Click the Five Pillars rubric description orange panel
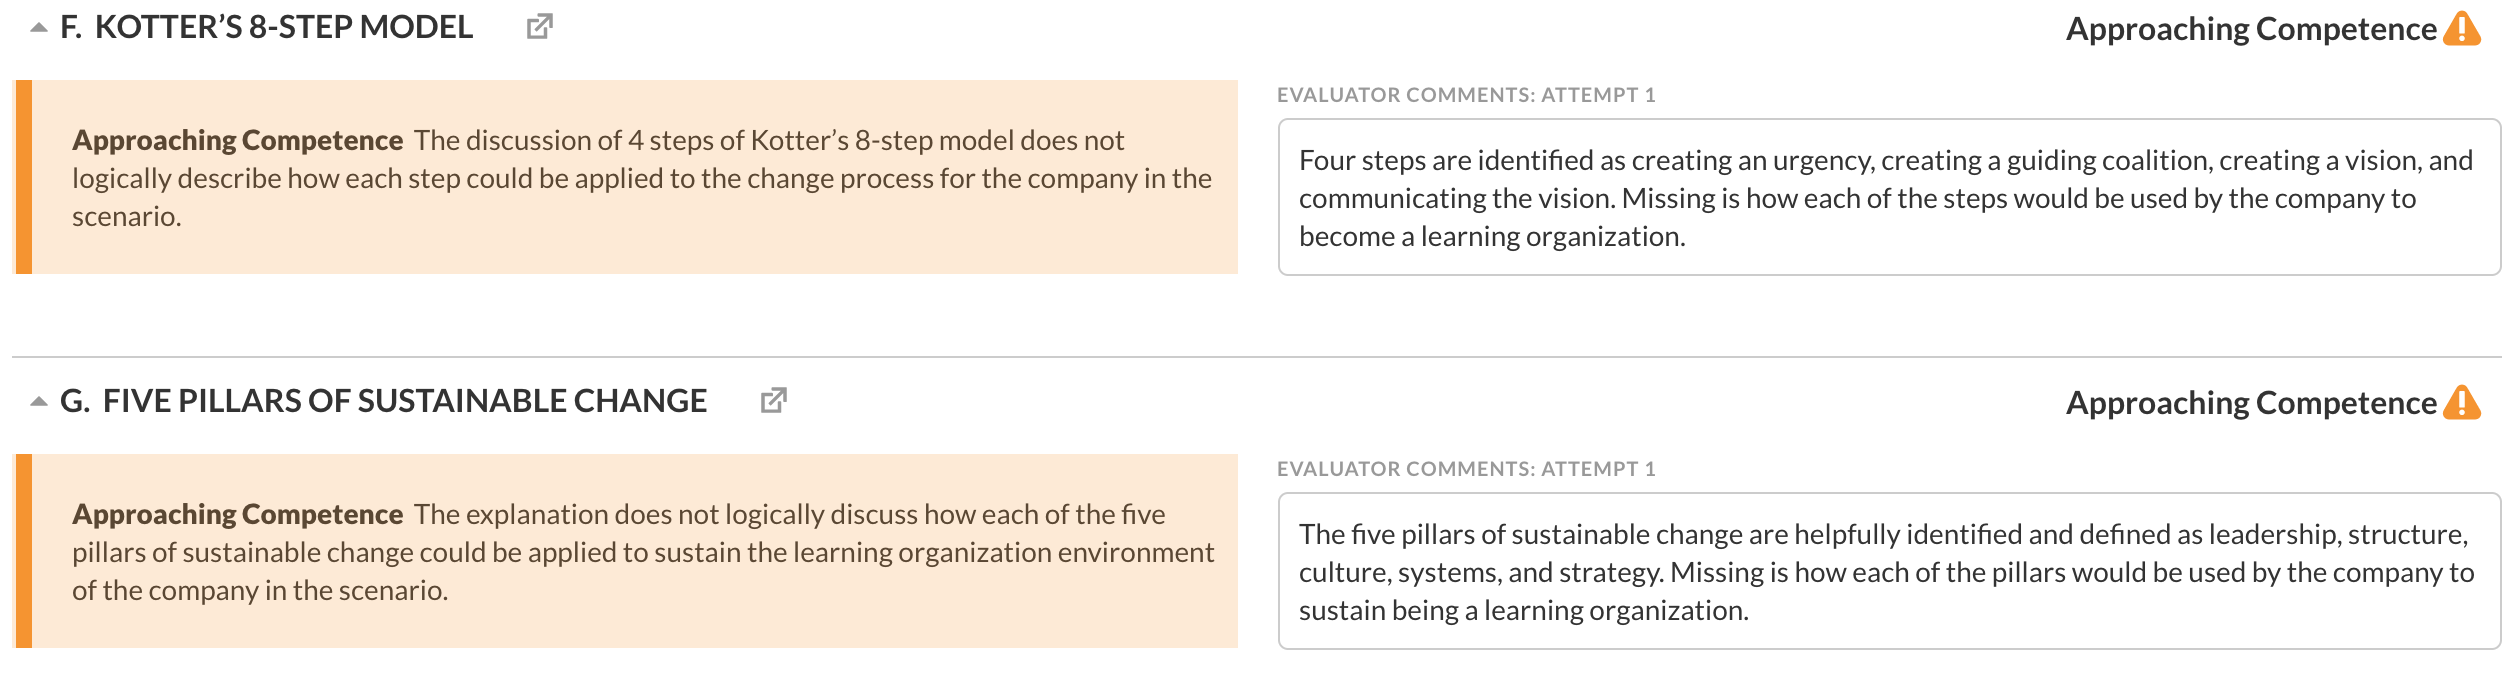 tap(625, 551)
